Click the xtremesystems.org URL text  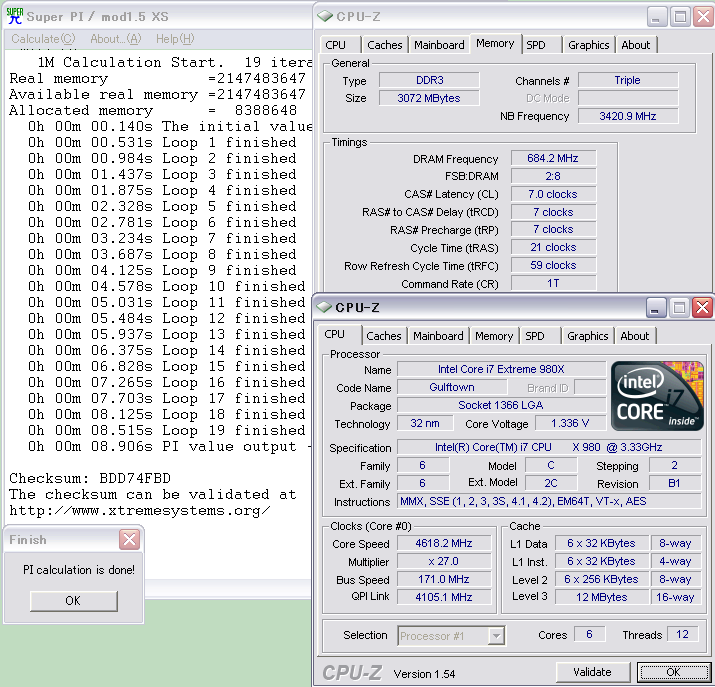[140, 510]
